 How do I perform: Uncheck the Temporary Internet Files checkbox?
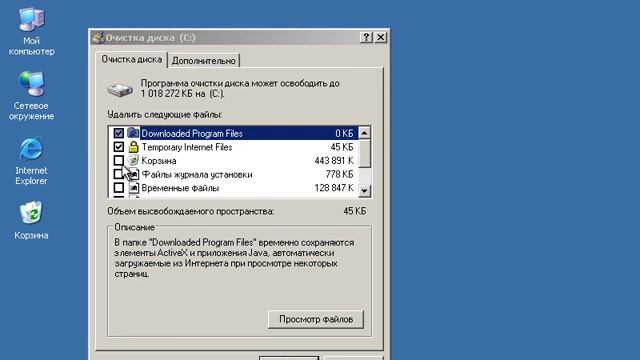[119, 147]
